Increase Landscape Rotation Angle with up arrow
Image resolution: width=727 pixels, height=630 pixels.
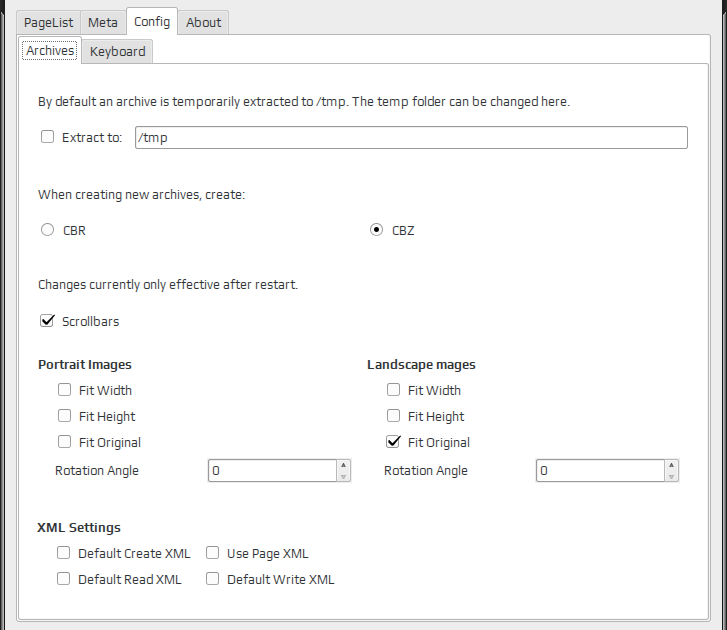(x=671, y=465)
